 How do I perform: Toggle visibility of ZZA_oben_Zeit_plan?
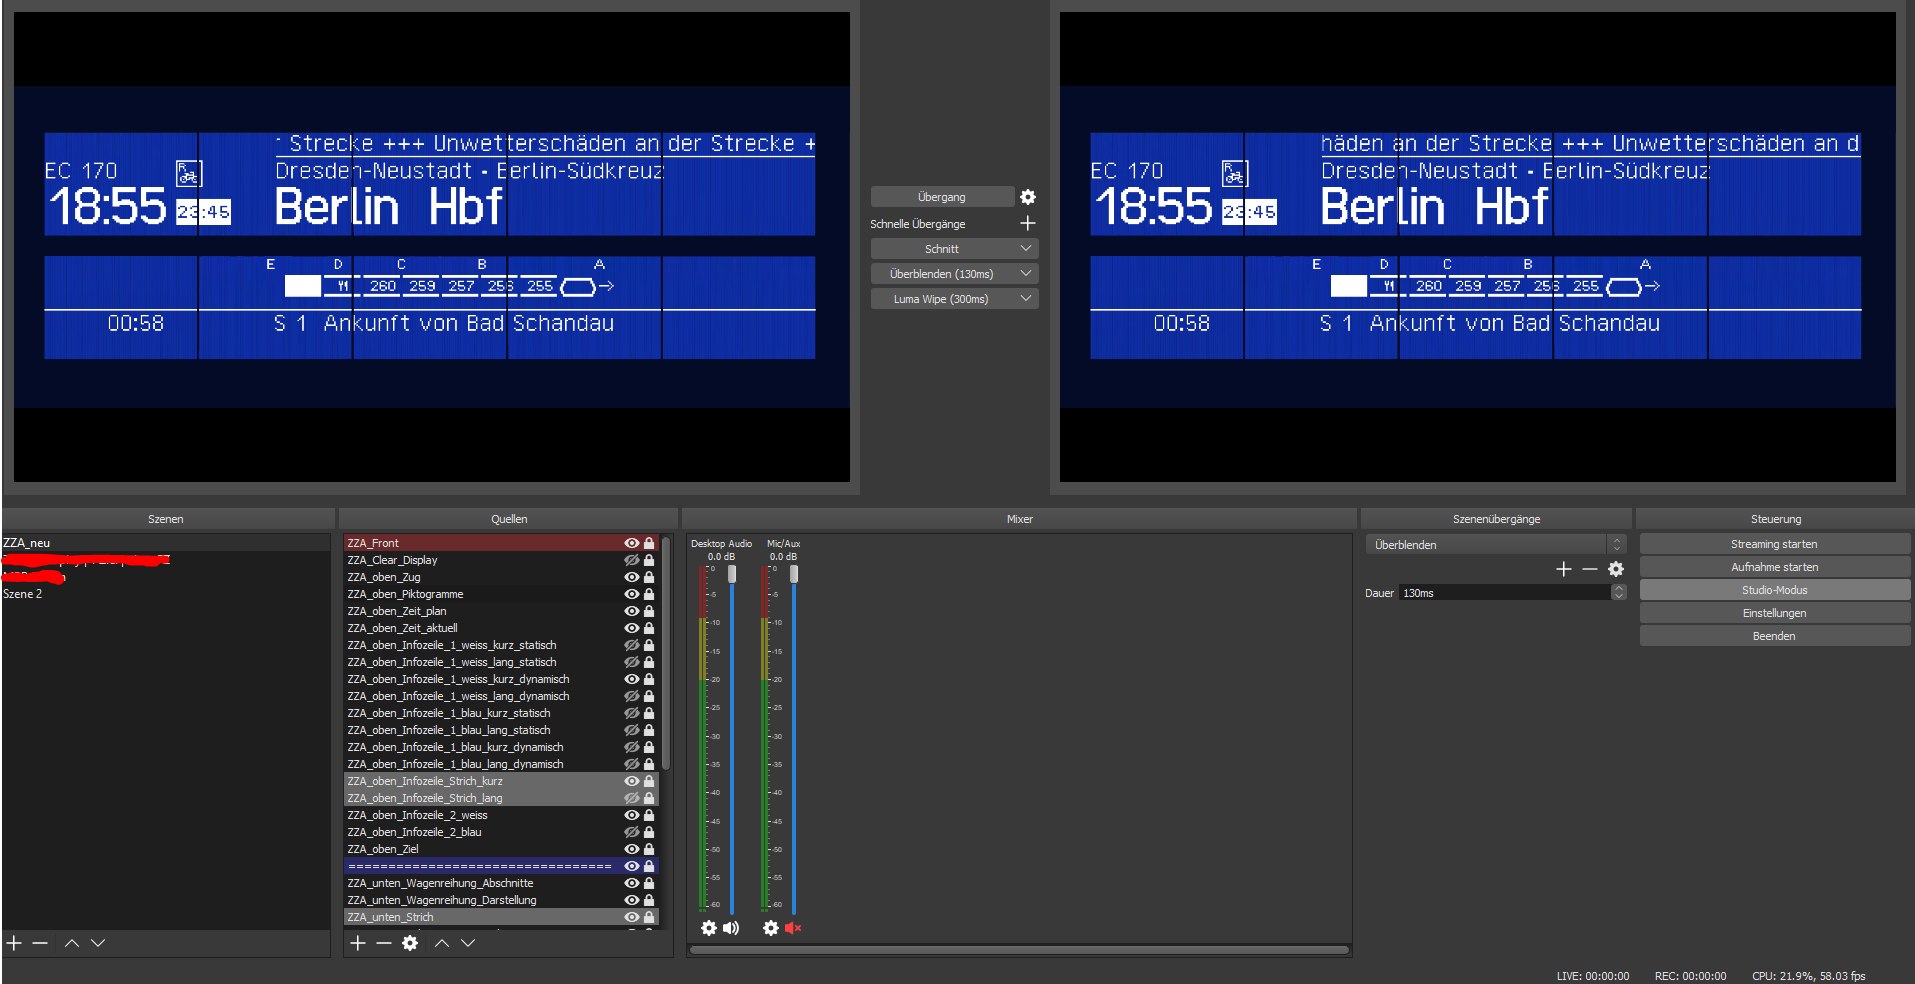click(x=632, y=611)
